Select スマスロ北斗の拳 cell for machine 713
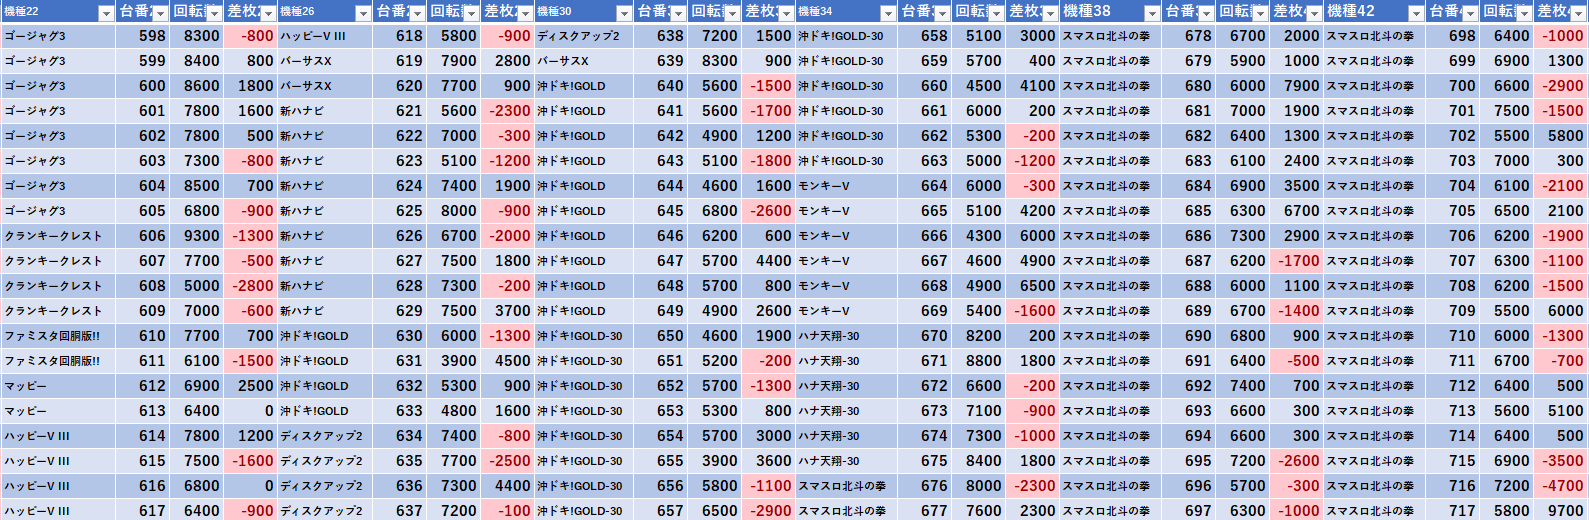Viewport: 1589px width, 520px height. [1374, 411]
